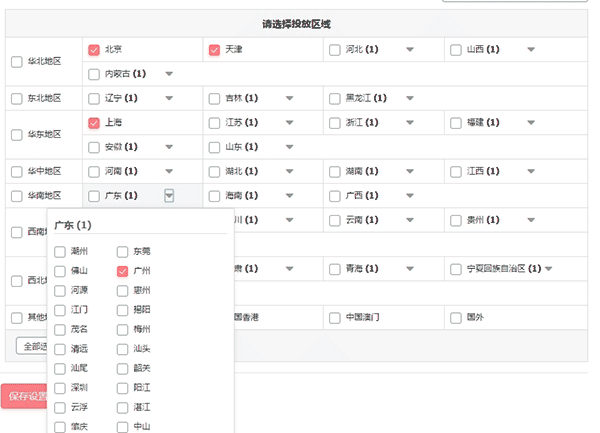Uncheck the 北京 checkbox
600x433 pixels.
coord(94,50)
